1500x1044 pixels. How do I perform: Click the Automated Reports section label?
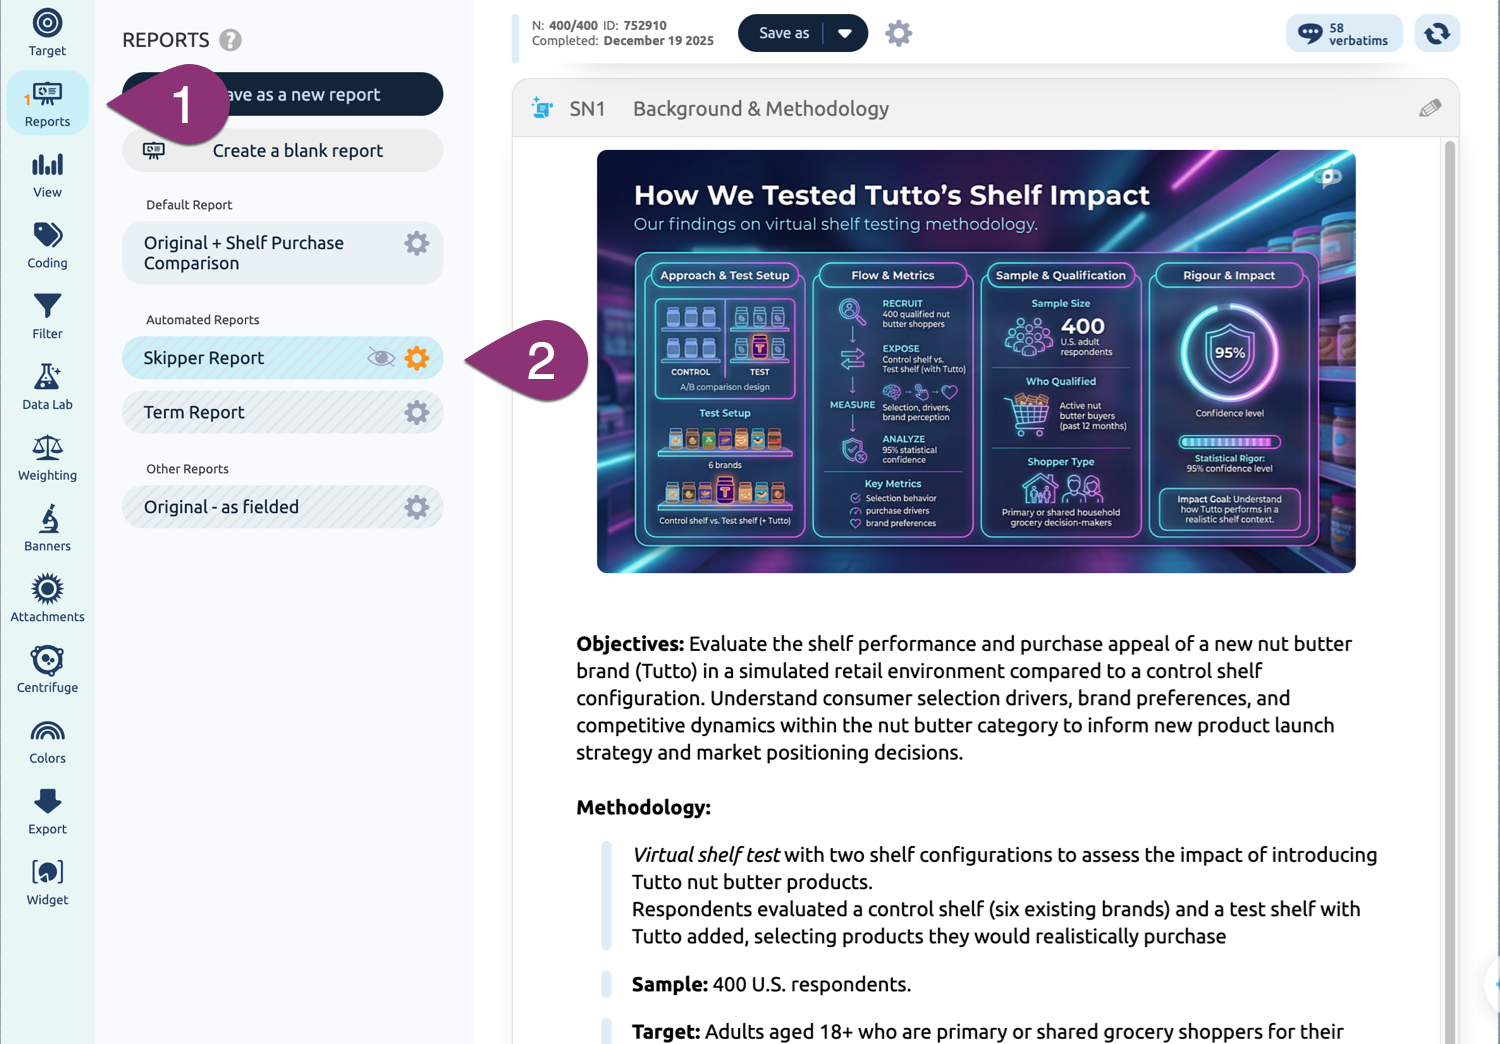(x=203, y=320)
